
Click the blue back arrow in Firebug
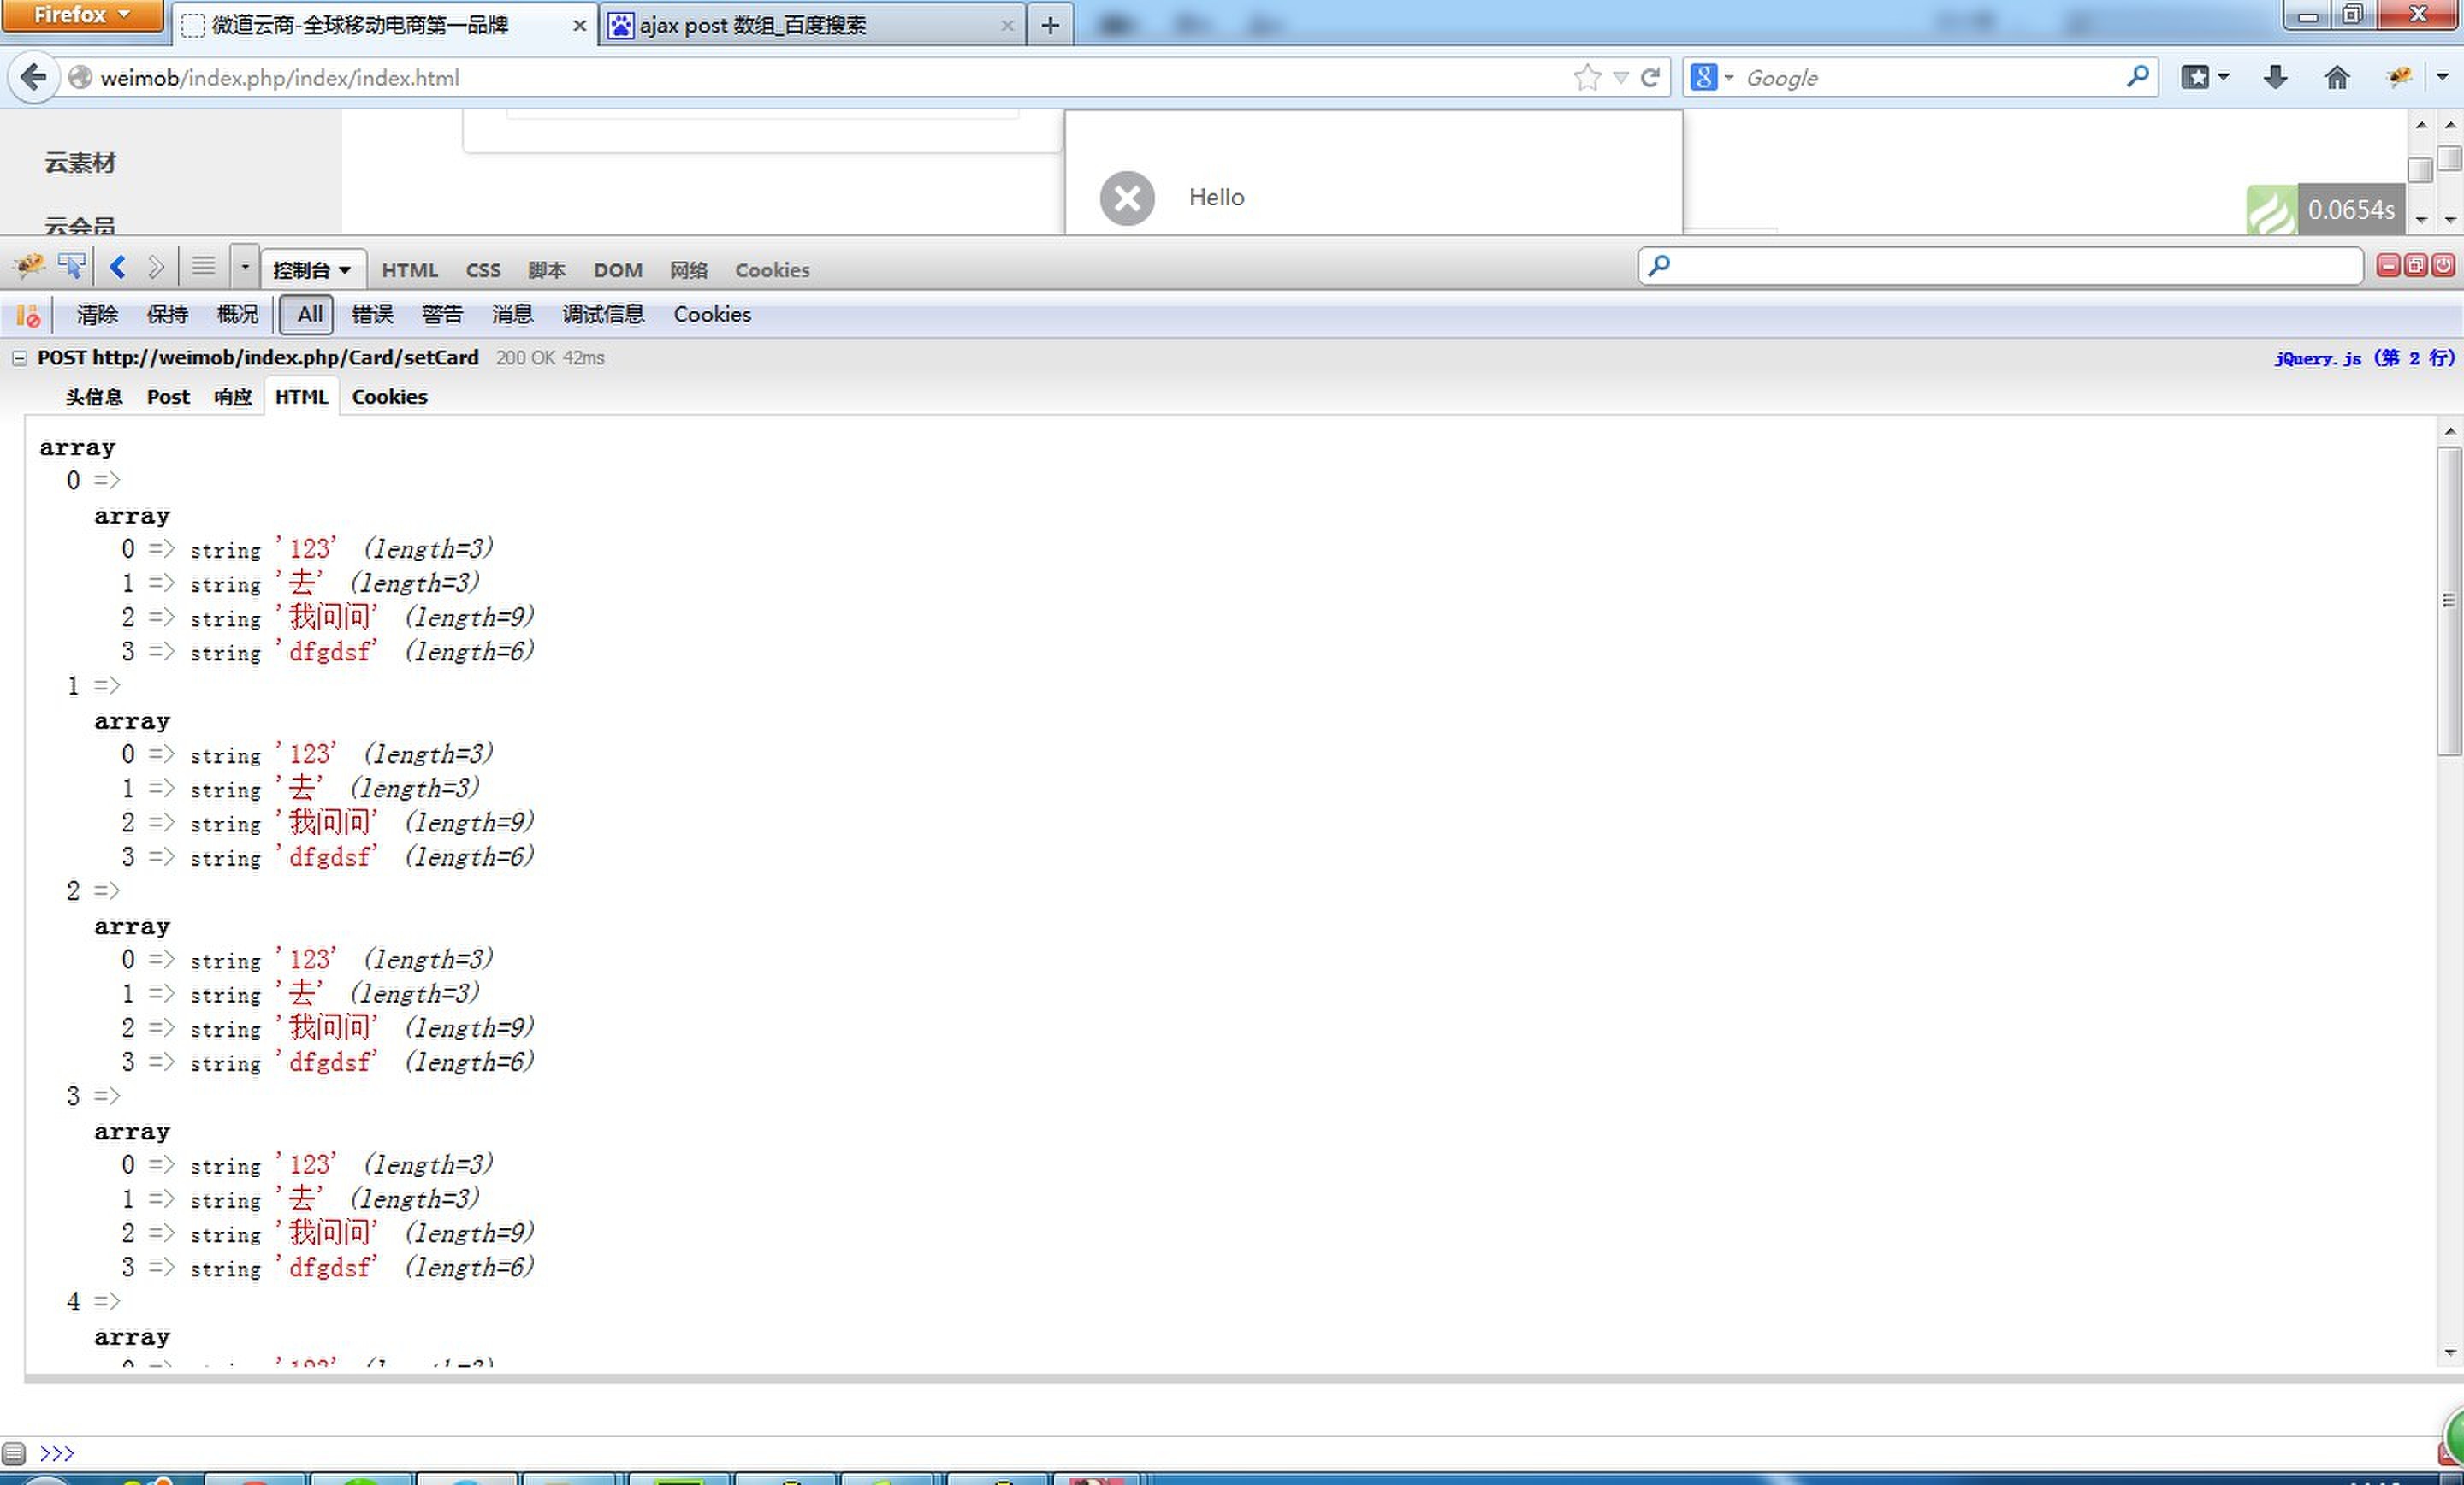click(x=117, y=266)
